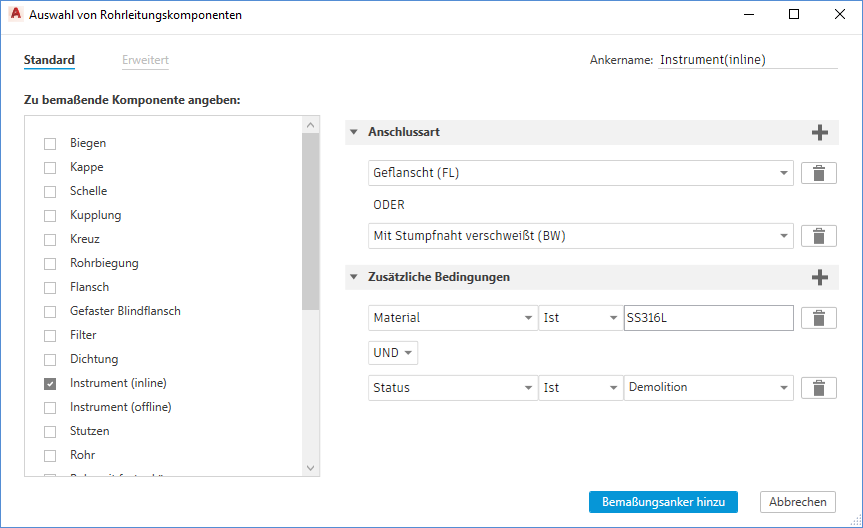Select the Standard tab
Screen dimensions: 863x528
pos(49,60)
